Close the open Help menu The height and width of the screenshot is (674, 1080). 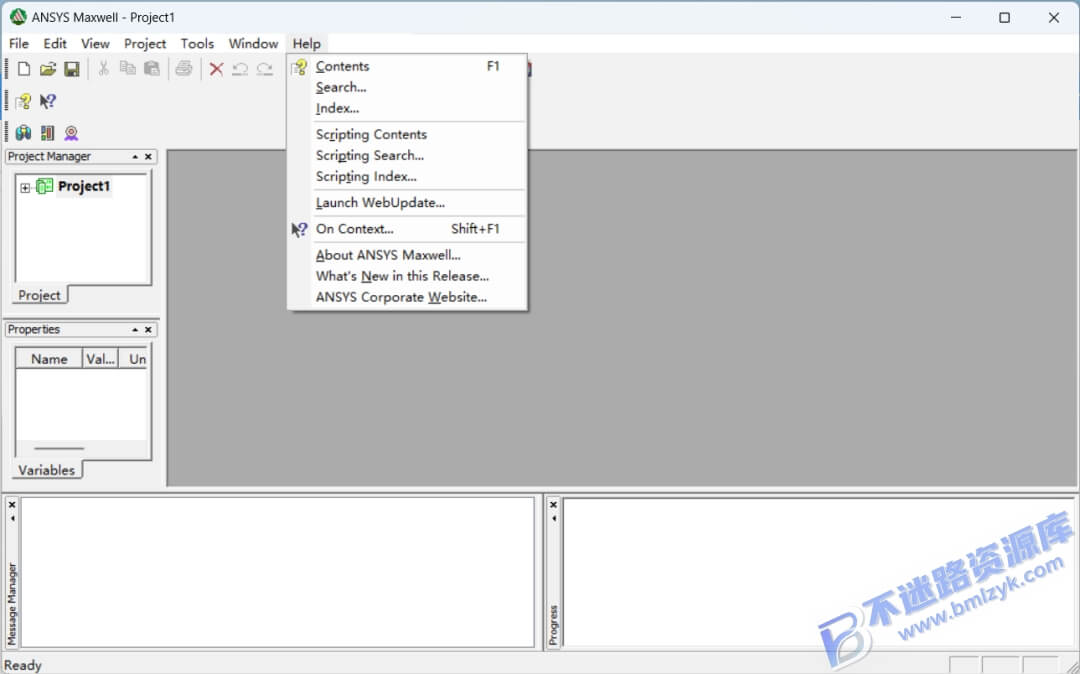click(x=307, y=43)
